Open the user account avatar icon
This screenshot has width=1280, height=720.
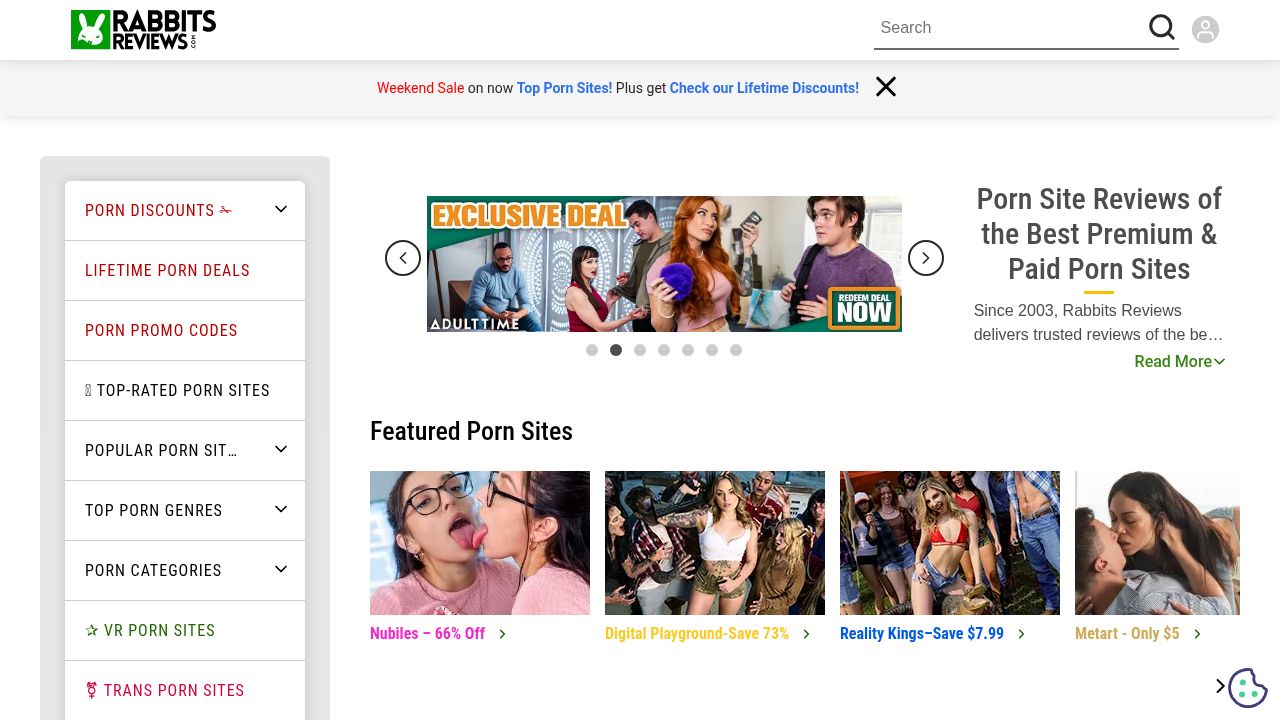pyautogui.click(x=1205, y=29)
